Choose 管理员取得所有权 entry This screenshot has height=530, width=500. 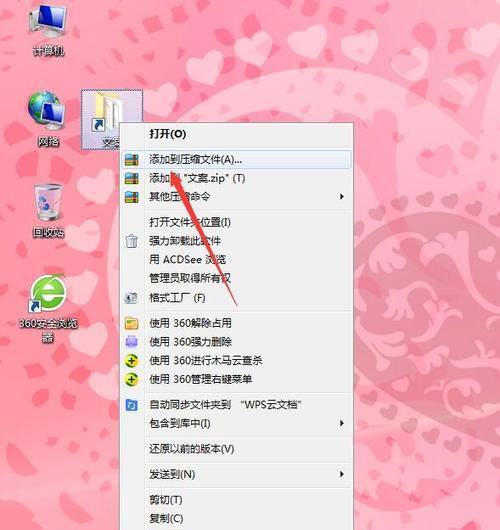(237, 279)
